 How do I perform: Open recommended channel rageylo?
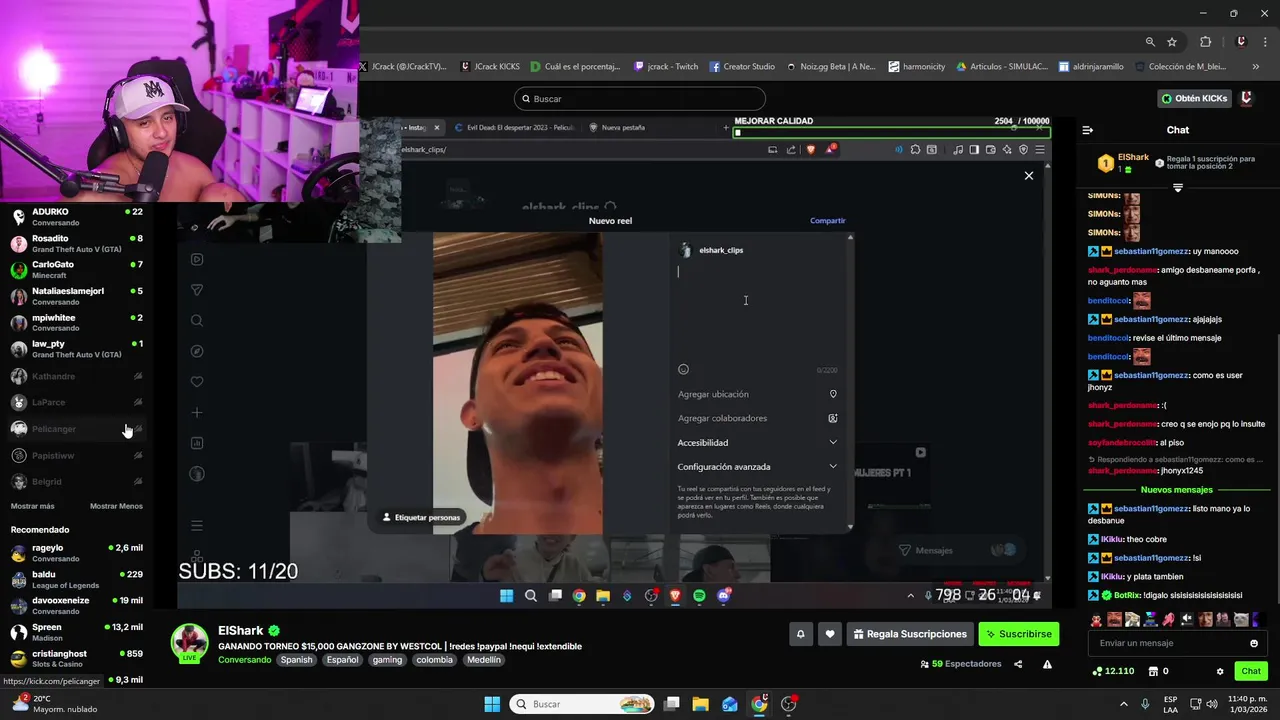pos(77,553)
